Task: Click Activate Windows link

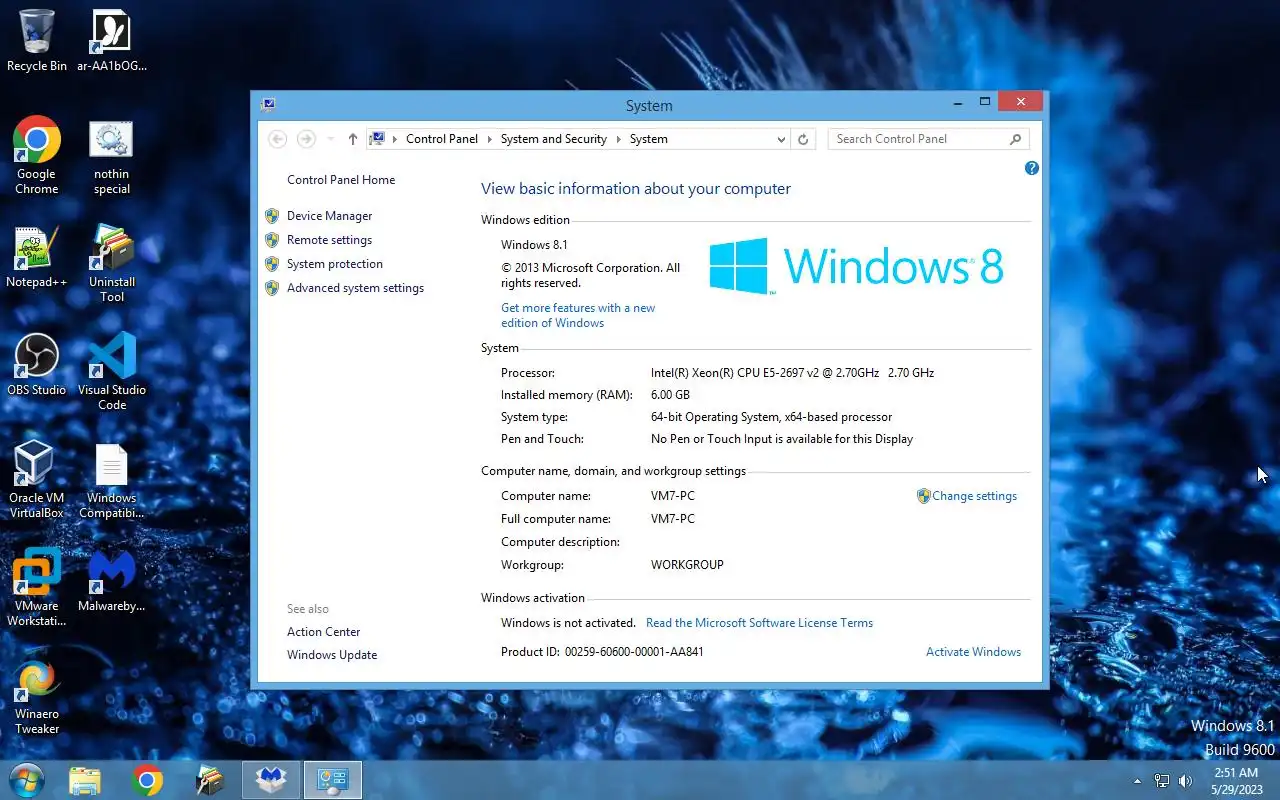Action: click(973, 652)
